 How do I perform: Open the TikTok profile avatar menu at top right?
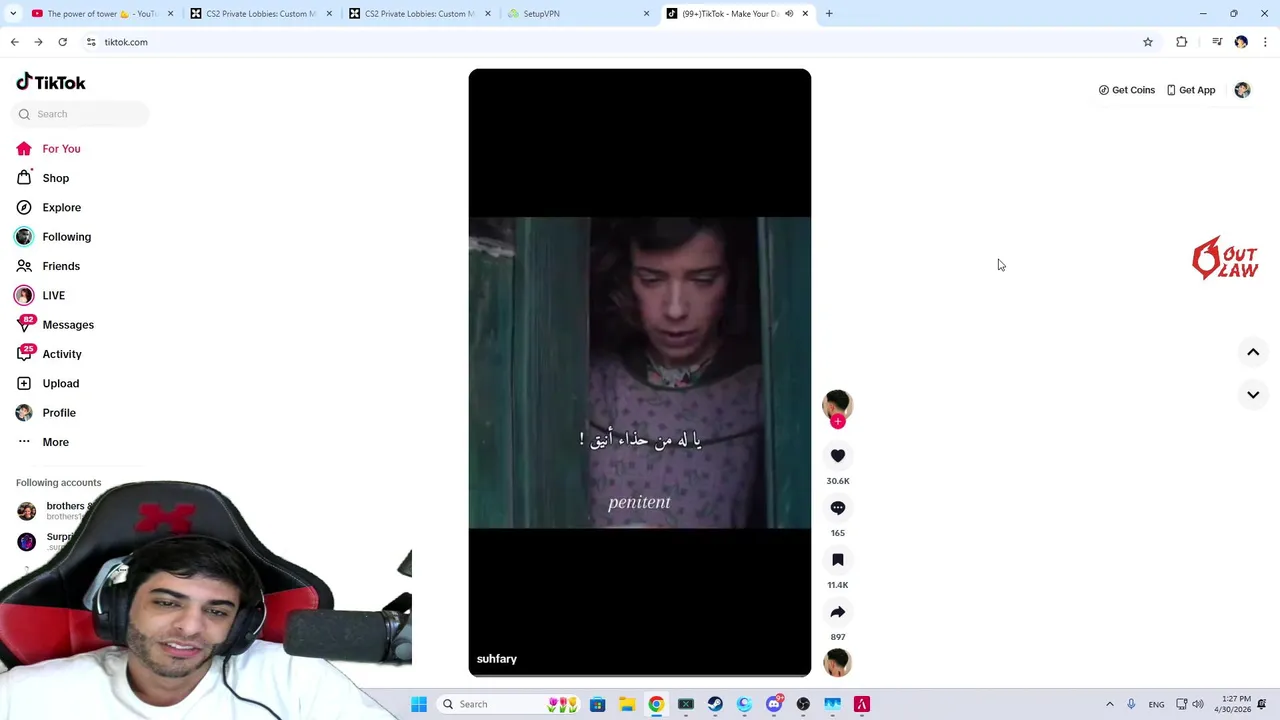1242,90
